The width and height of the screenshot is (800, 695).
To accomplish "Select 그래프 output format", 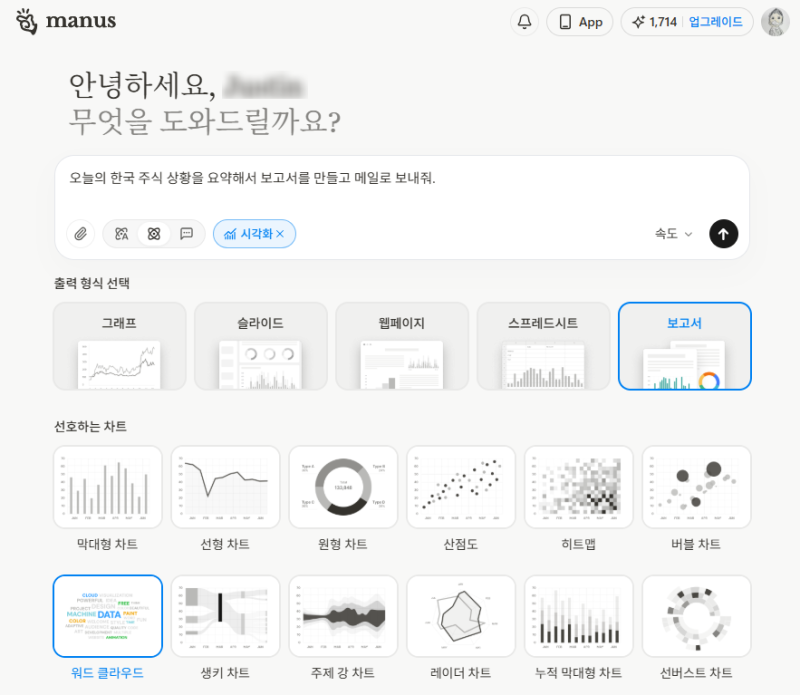I will click(119, 346).
